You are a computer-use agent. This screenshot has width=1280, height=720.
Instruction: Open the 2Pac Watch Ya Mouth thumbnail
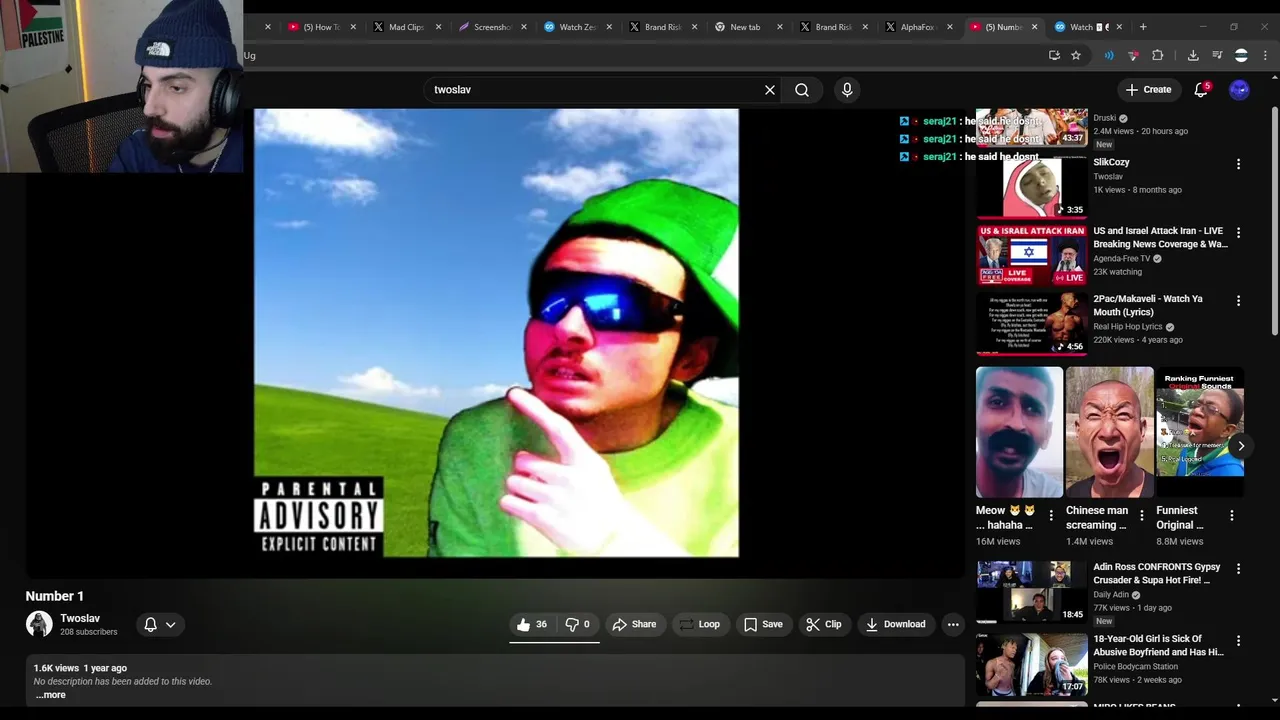(x=1032, y=323)
